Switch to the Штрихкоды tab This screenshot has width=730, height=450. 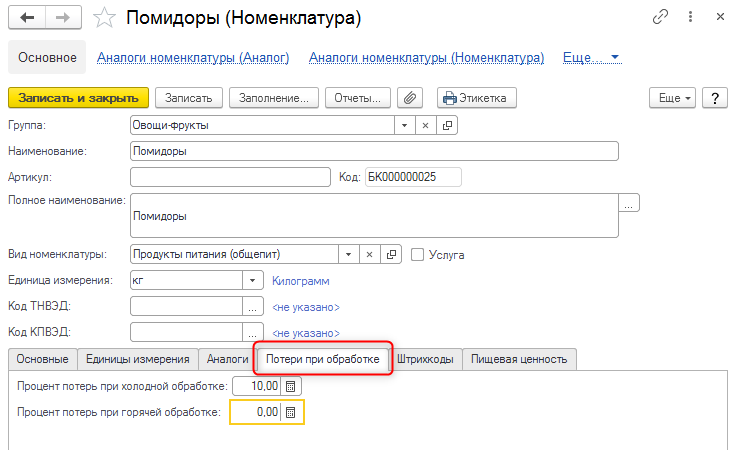click(x=425, y=358)
